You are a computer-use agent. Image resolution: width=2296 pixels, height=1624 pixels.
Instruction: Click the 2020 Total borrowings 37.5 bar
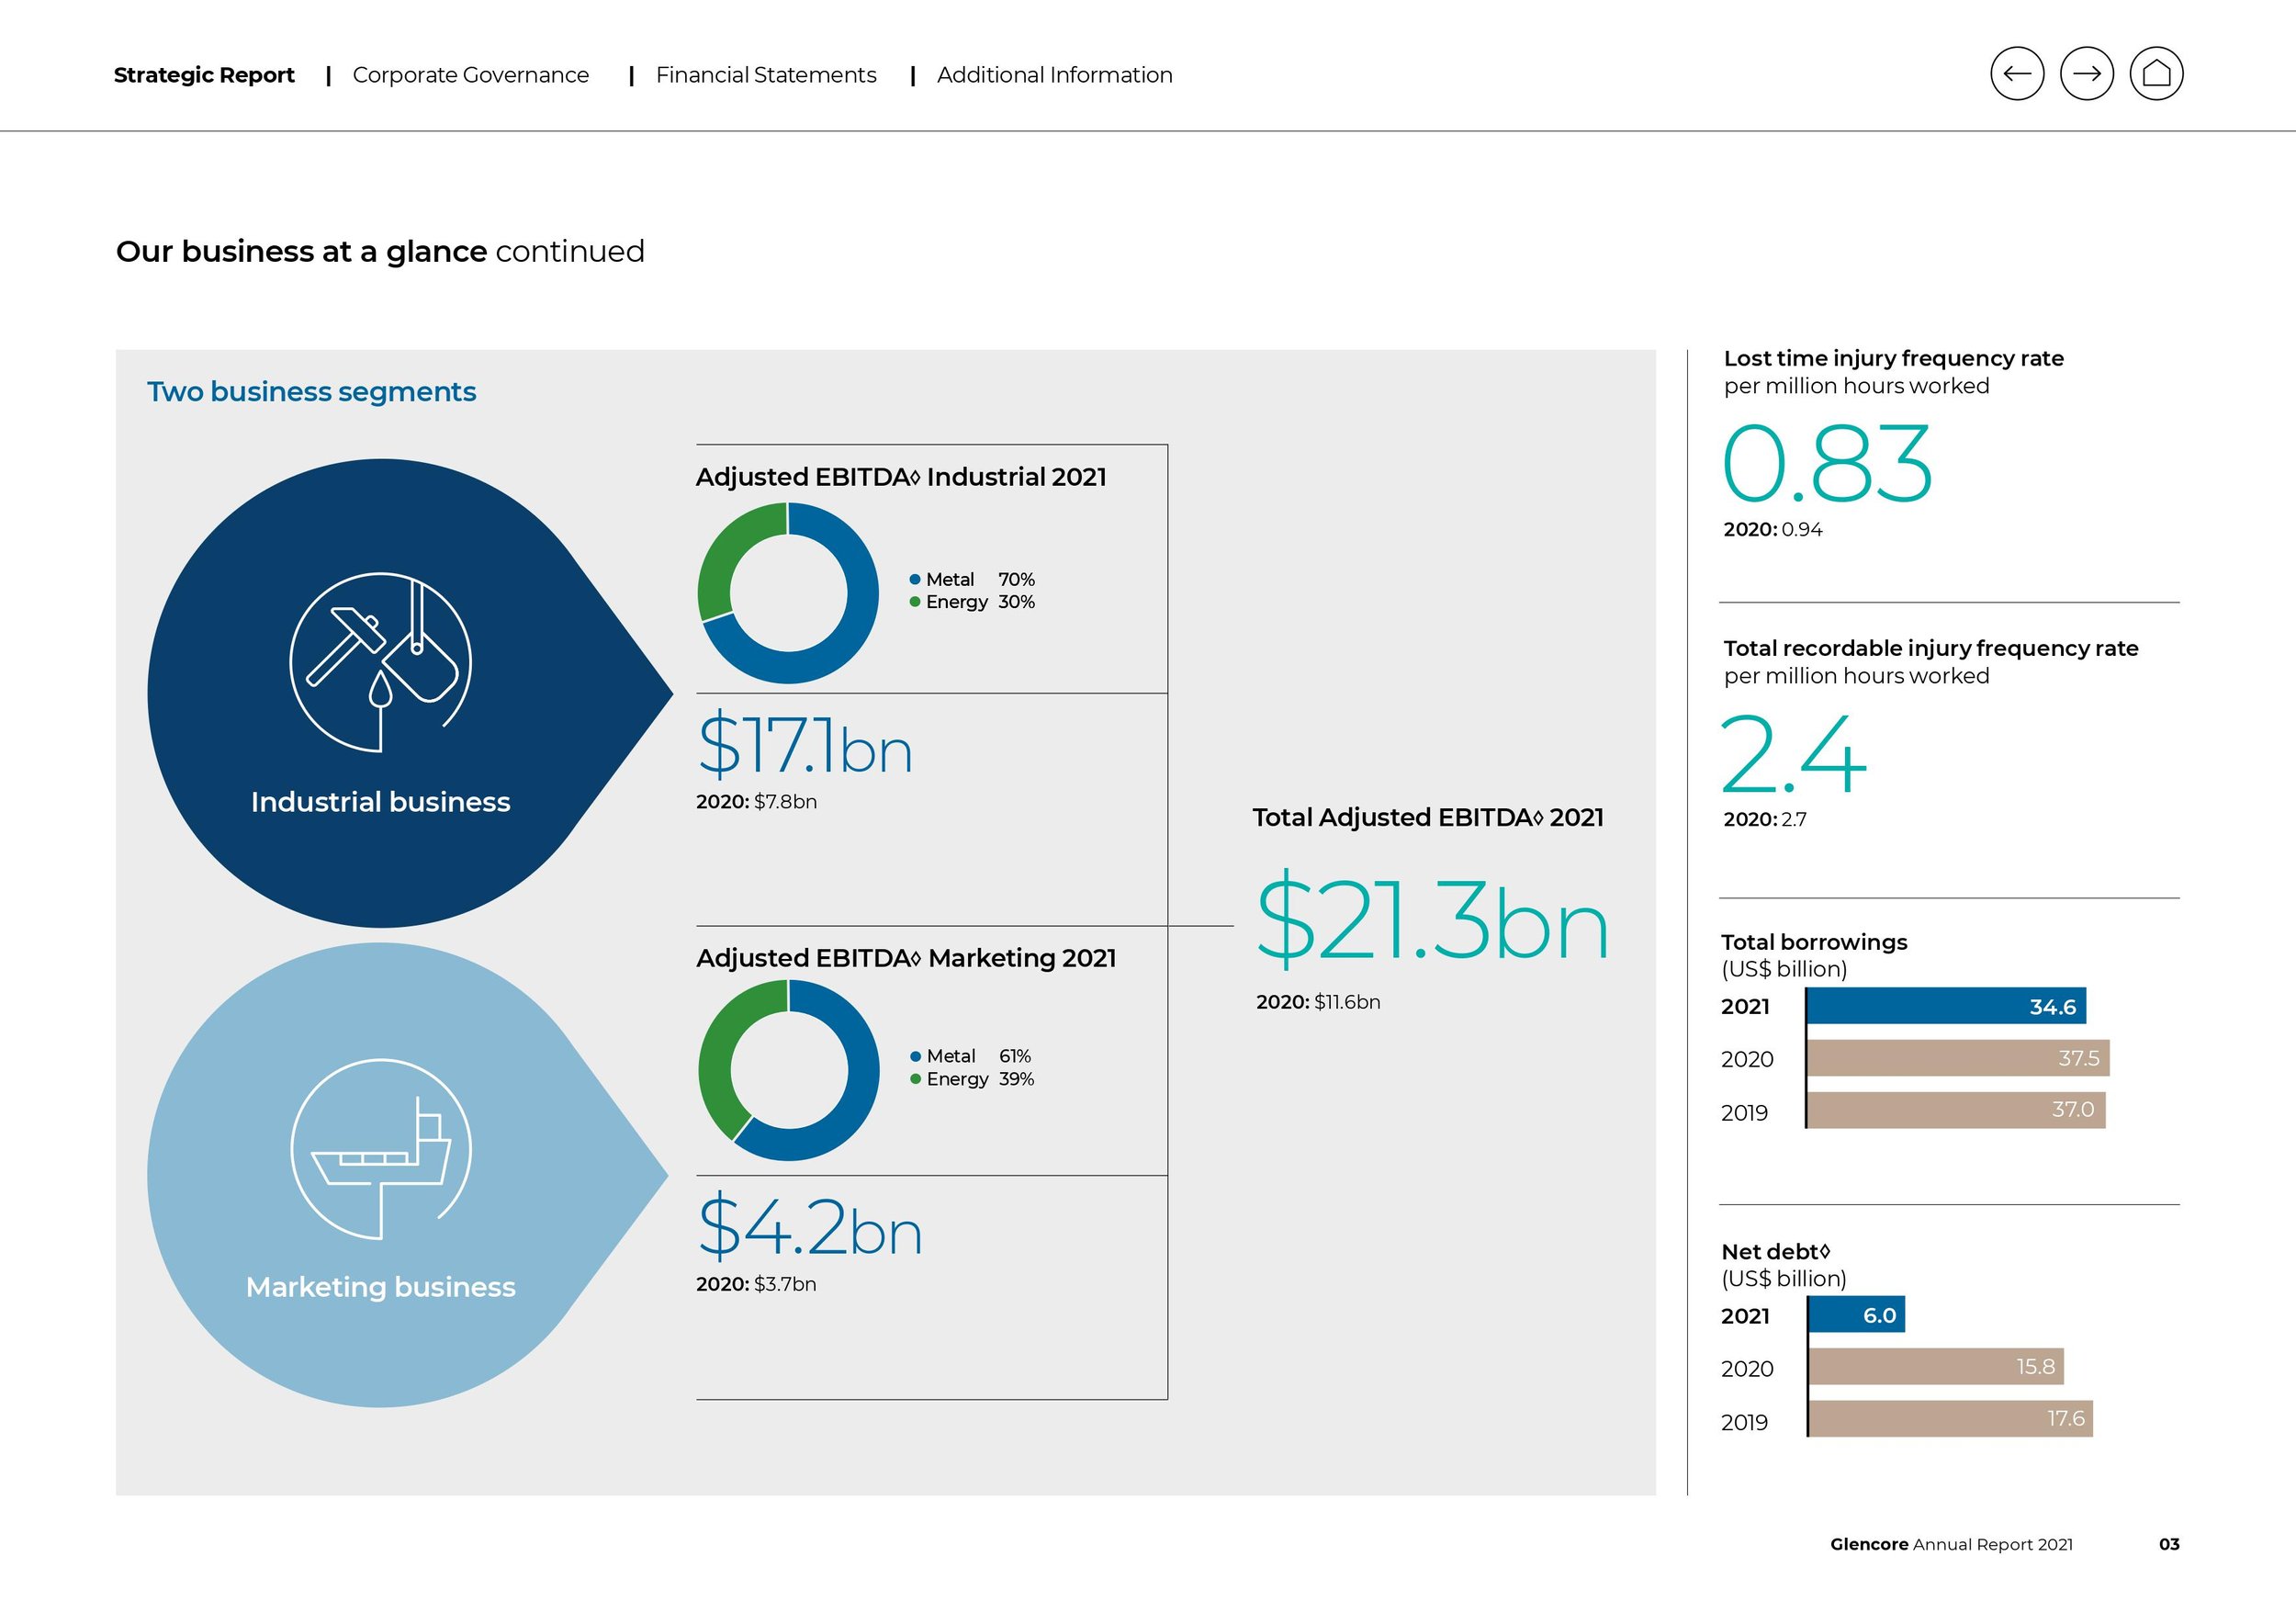pos(1957,1058)
